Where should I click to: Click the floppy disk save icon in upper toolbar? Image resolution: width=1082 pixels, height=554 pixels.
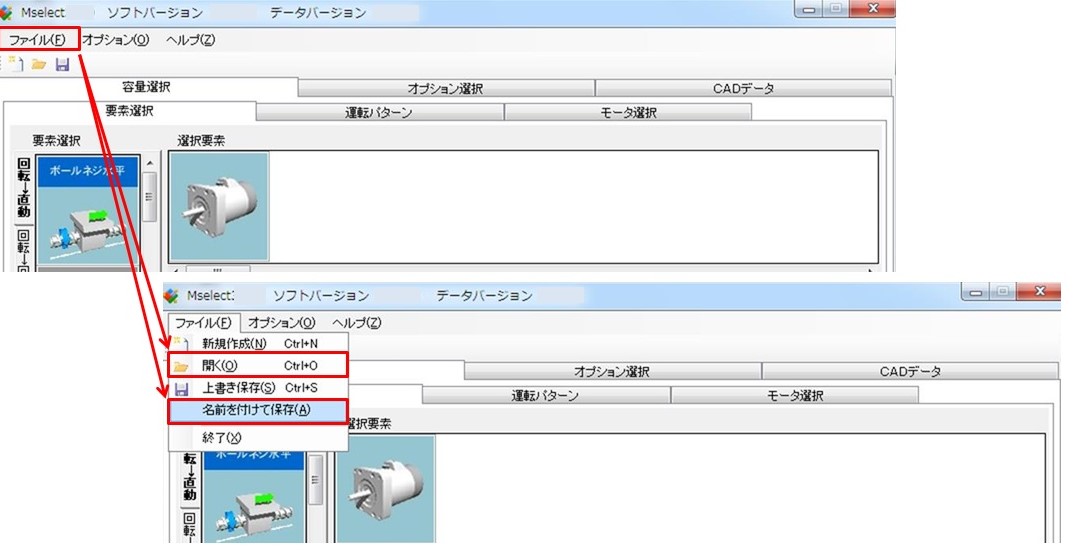point(62,64)
